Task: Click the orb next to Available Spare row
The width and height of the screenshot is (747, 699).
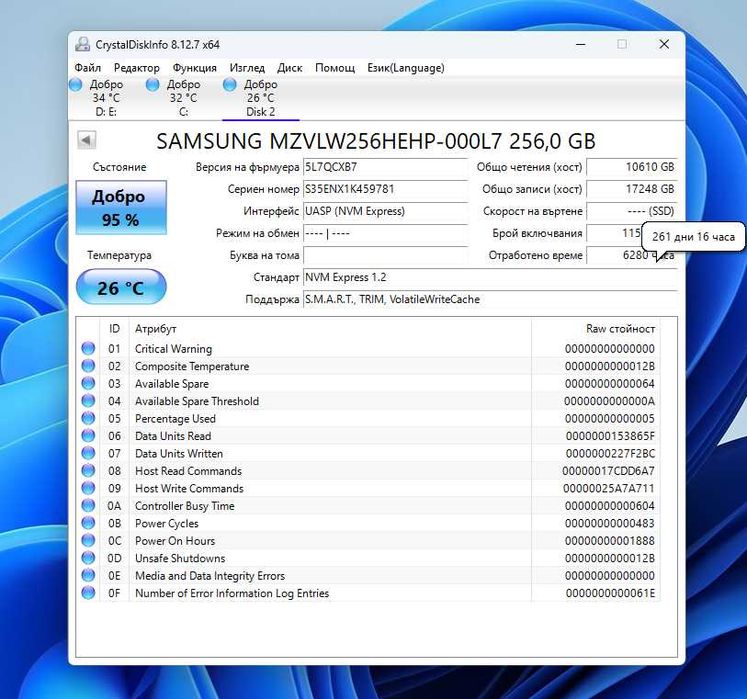Action: 88,383
